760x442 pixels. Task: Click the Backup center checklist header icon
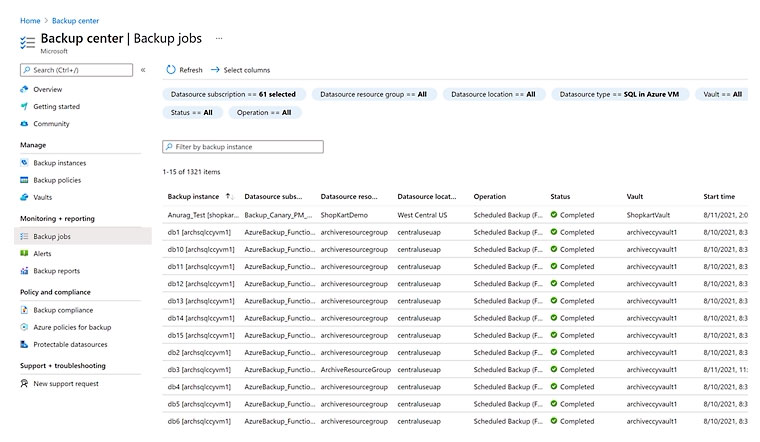[x=28, y=43]
